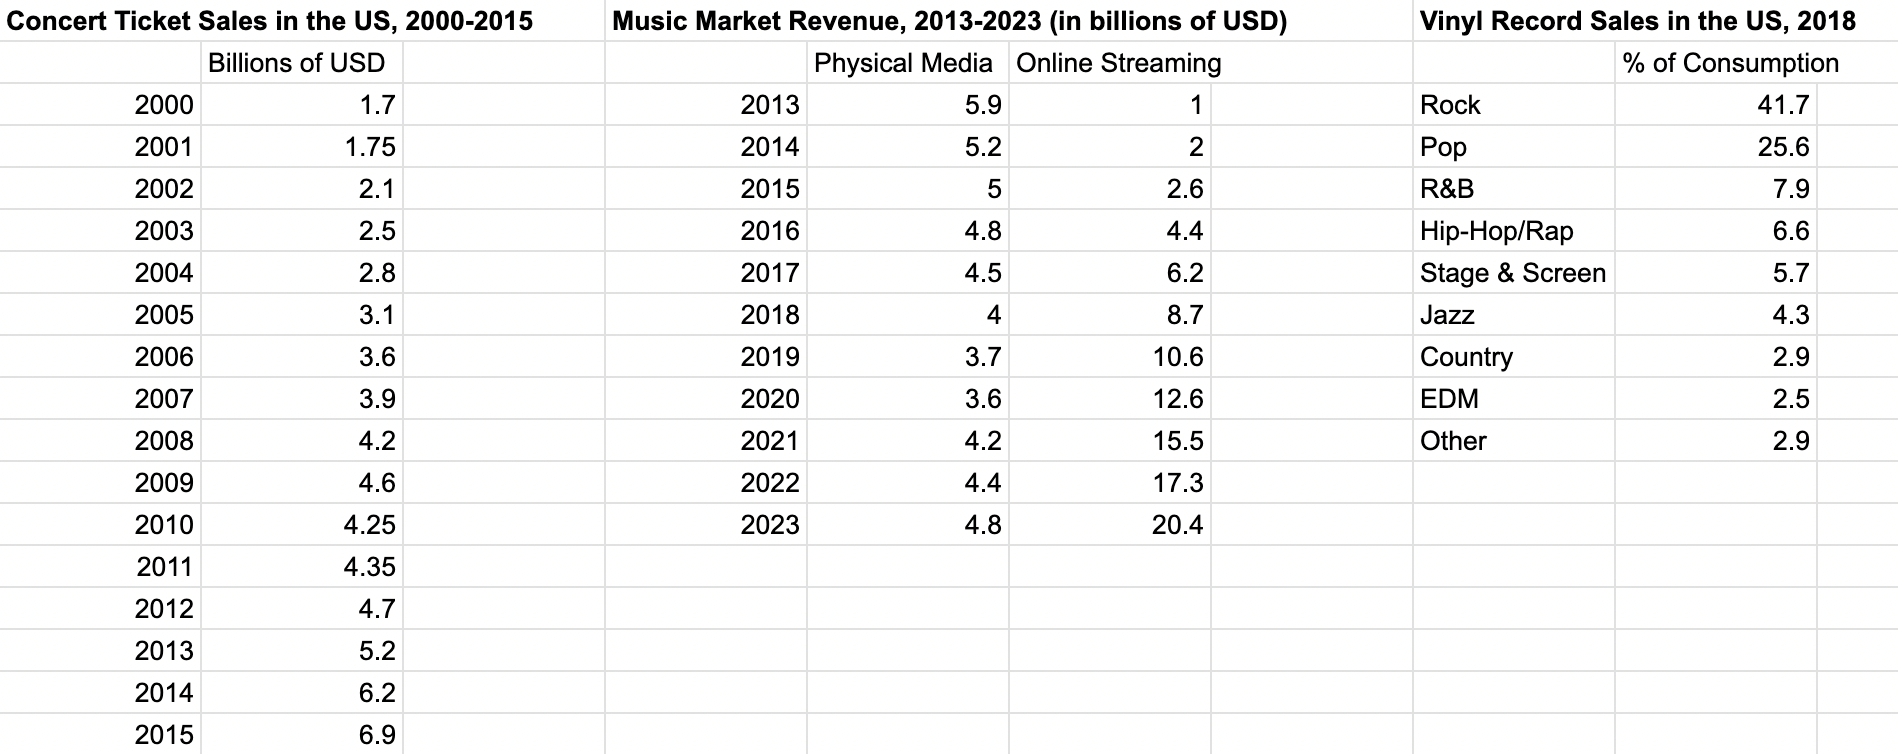Click the Hip-Hop/Rap genre cell
The height and width of the screenshot is (754, 1898).
1496,231
